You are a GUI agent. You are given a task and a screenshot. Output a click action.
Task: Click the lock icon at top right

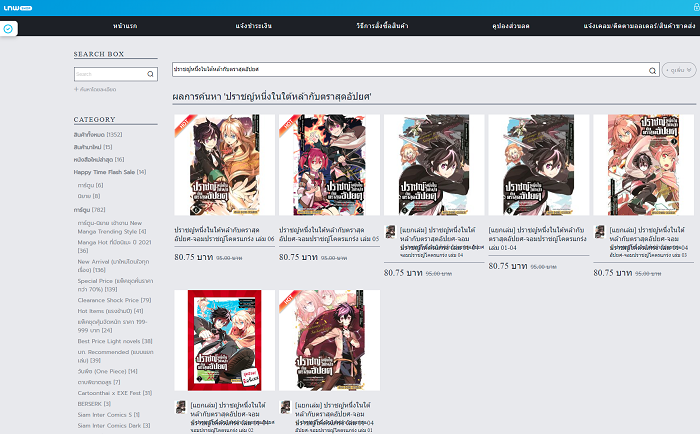coord(696,7)
